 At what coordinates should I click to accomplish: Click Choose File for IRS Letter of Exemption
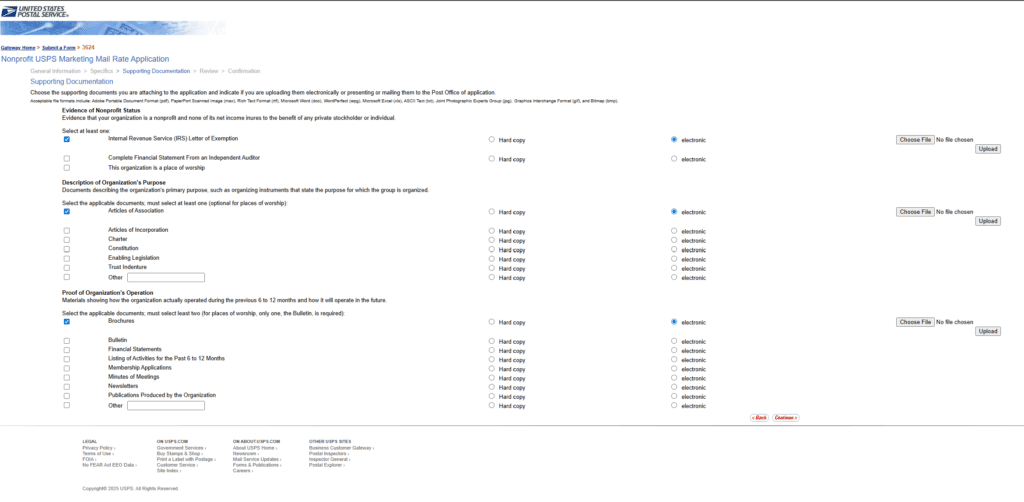tap(914, 140)
